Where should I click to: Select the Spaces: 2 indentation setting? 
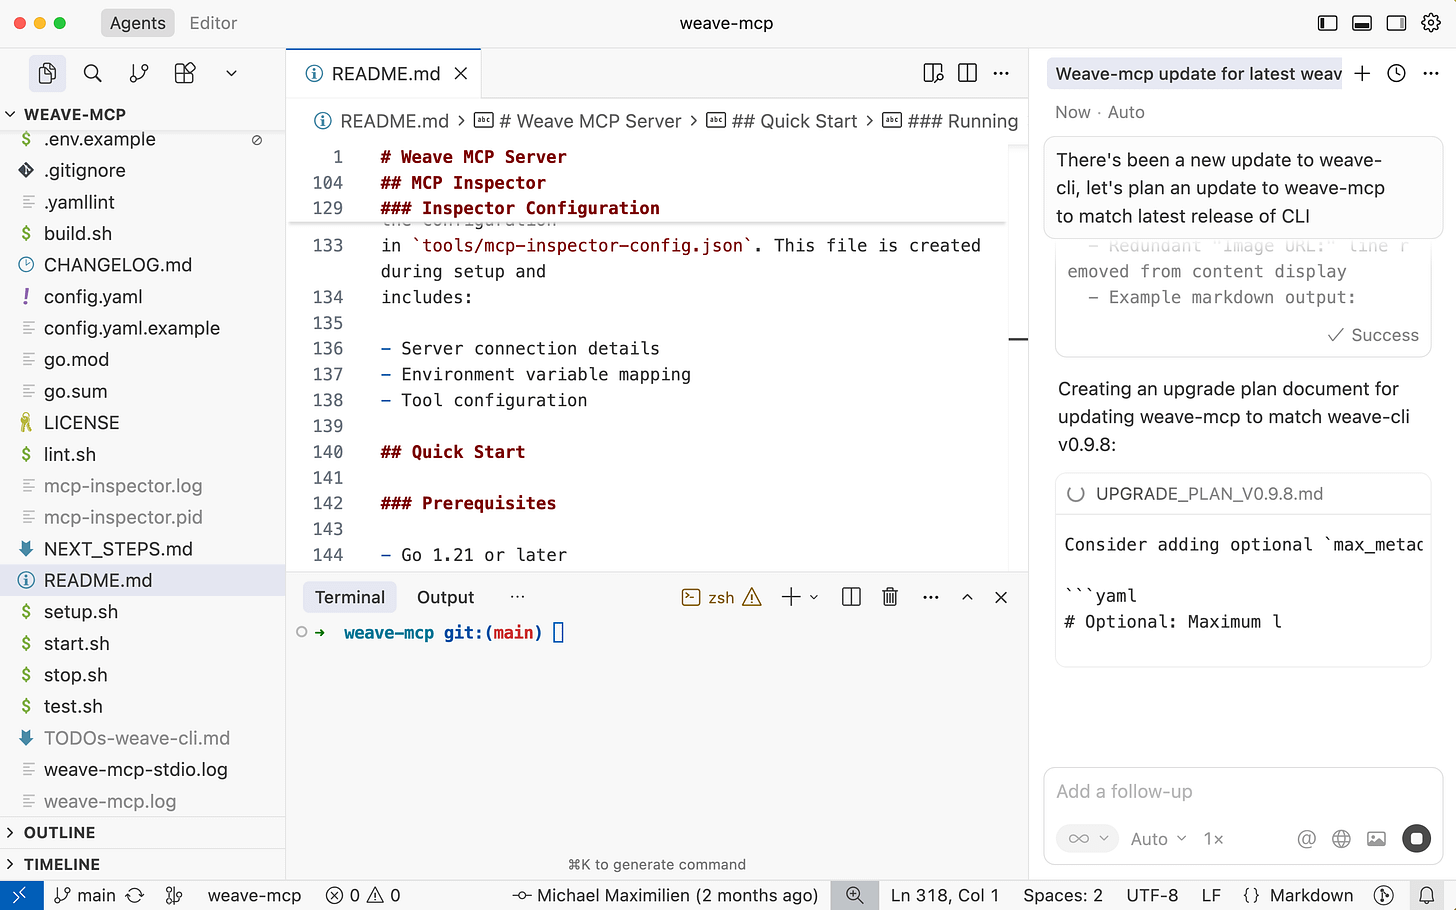[x=1063, y=896]
